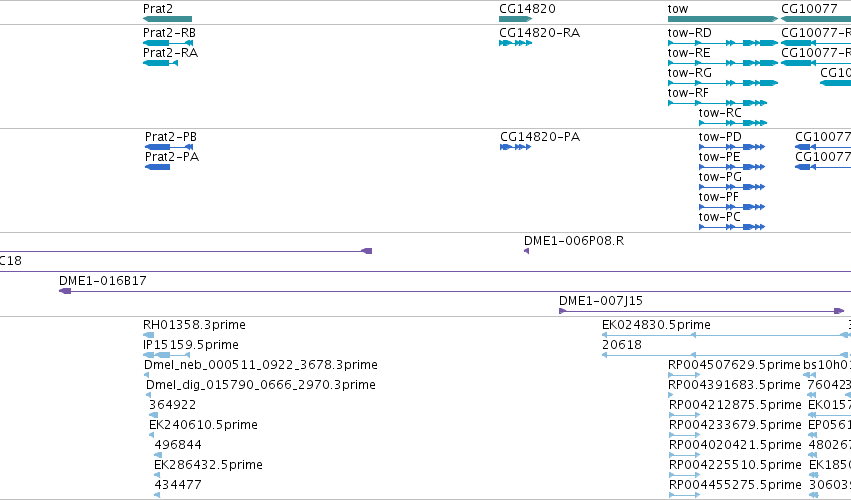This screenshot has width=851, height=500.
Task: Select the Prat2-RB transcript label
Action: coord(169,33)
